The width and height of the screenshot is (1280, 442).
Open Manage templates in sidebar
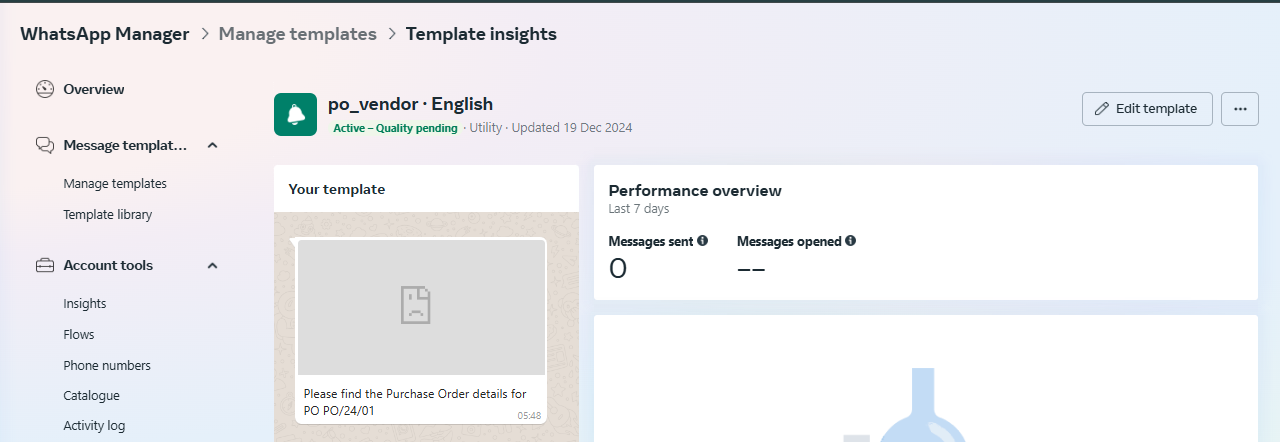click(x=115, y=184)
